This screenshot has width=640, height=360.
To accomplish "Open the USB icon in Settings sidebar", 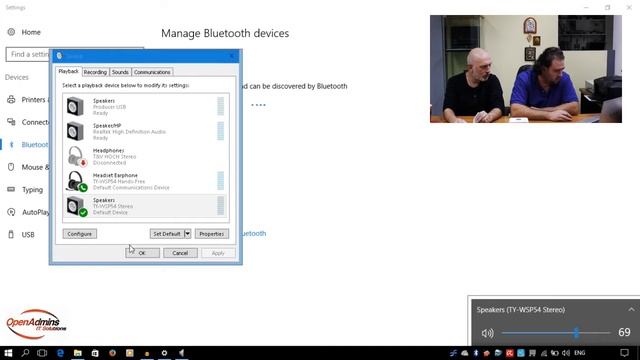I will click(x=11, y=234).
